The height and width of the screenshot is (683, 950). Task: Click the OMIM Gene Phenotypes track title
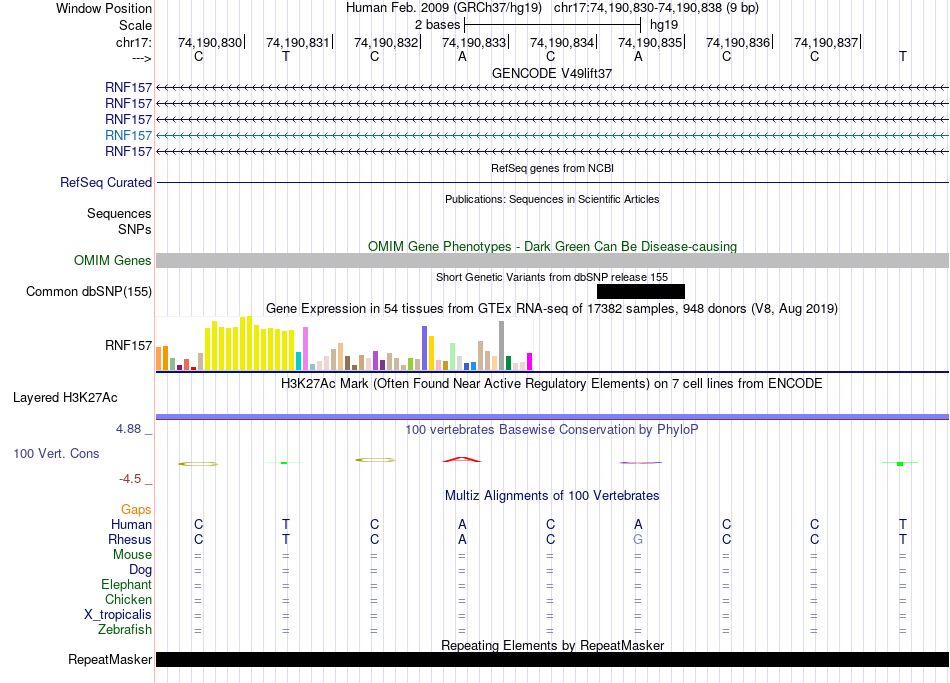pyautogui.click(x=552, y=247)
